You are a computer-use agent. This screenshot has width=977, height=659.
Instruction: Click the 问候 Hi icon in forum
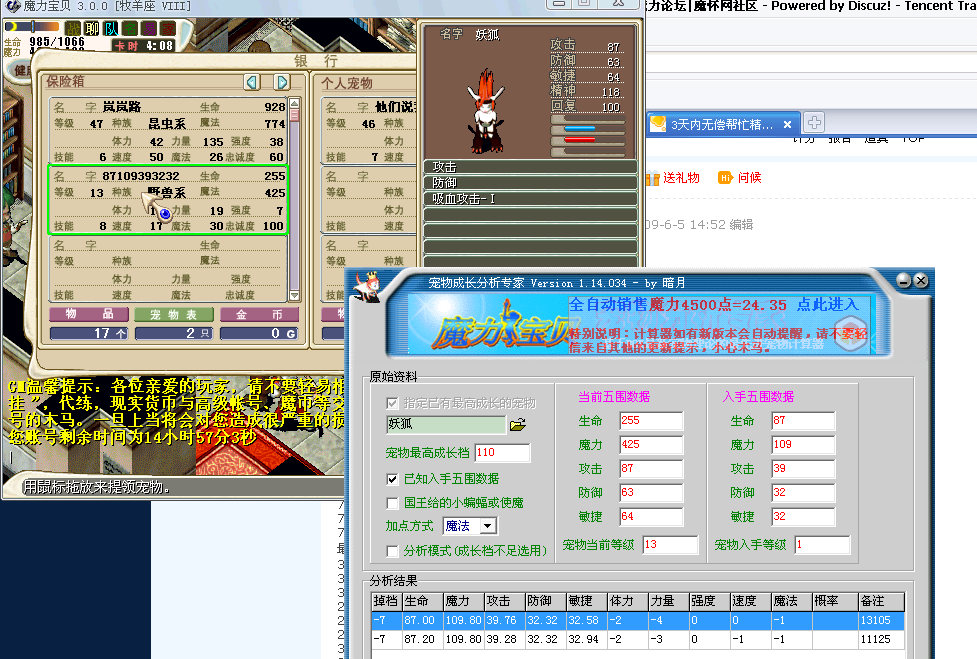[x=725, y=178]
